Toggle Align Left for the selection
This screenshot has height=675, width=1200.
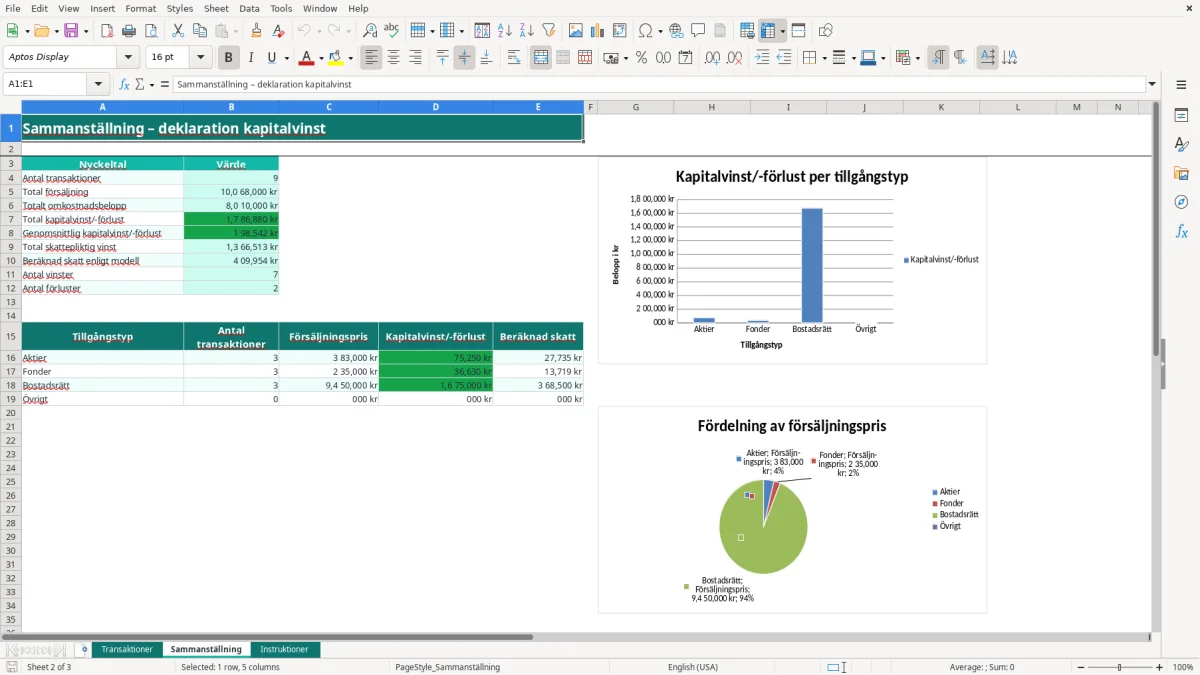pos(371,58)
